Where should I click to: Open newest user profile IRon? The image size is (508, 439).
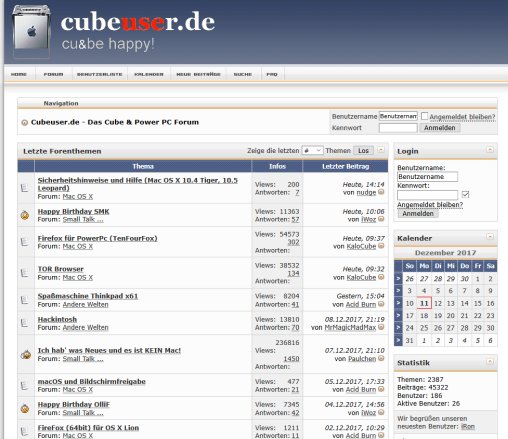[468, 426]
